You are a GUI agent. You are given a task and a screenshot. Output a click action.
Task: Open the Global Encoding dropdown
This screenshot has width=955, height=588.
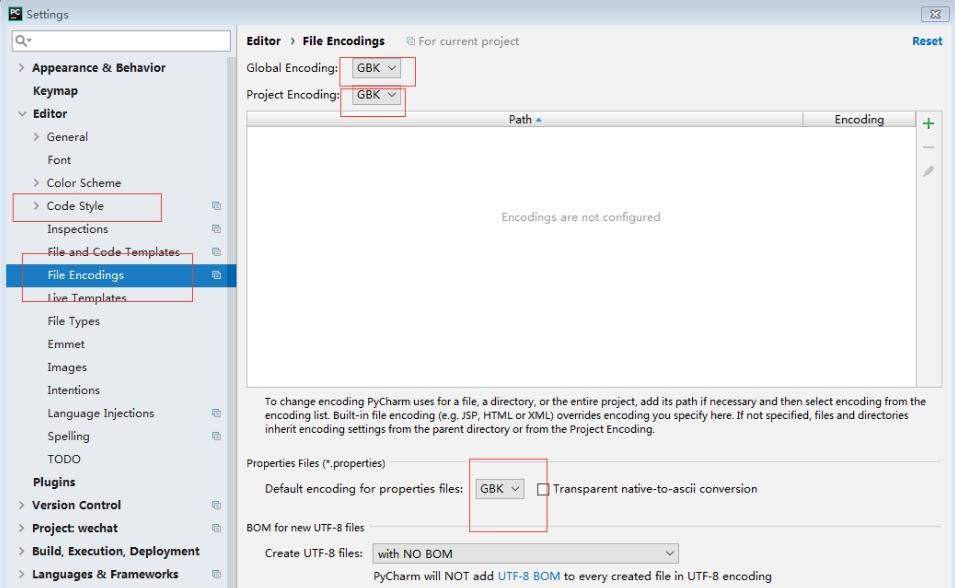[x=376, y=68]
